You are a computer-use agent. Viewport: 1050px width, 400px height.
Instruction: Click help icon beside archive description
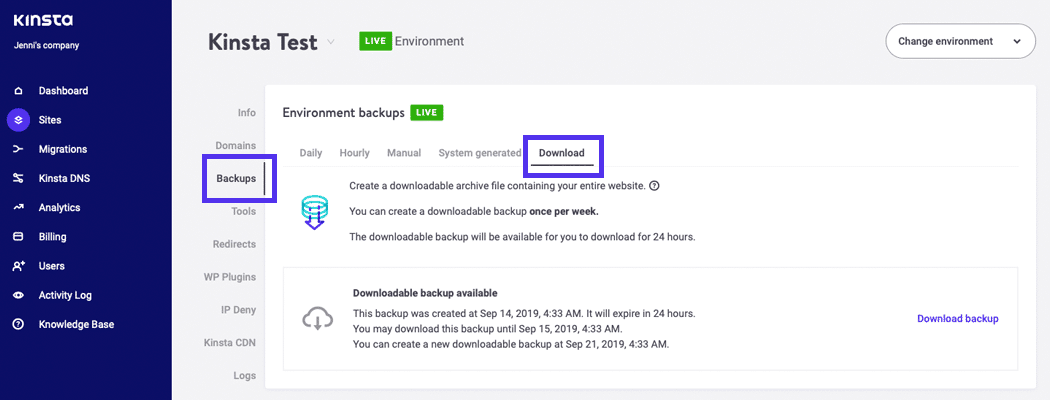(x=655, y=186)
